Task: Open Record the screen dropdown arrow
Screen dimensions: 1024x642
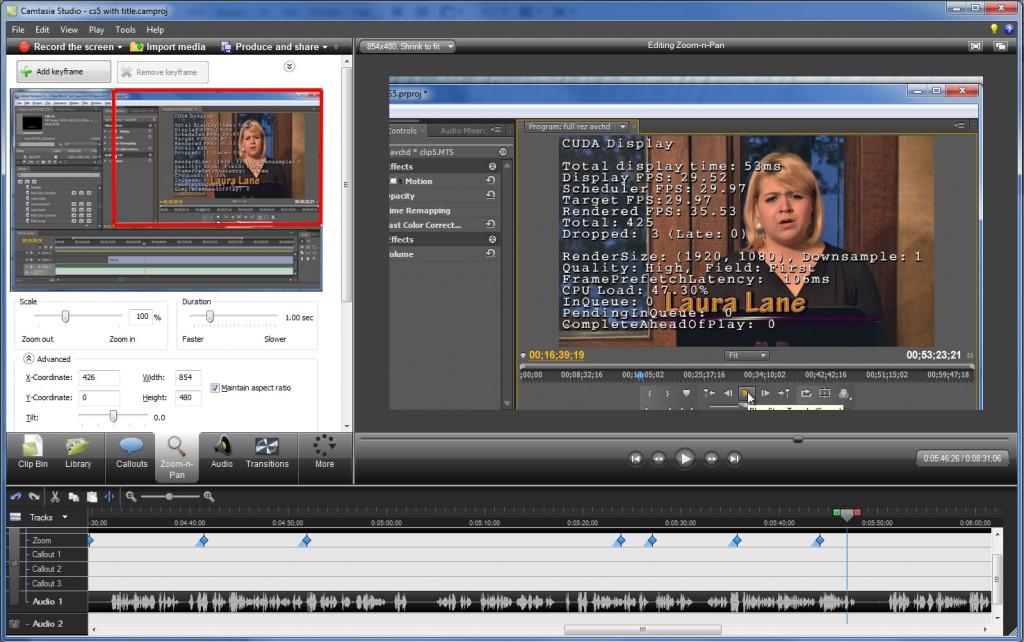Action: click(120, 47)
